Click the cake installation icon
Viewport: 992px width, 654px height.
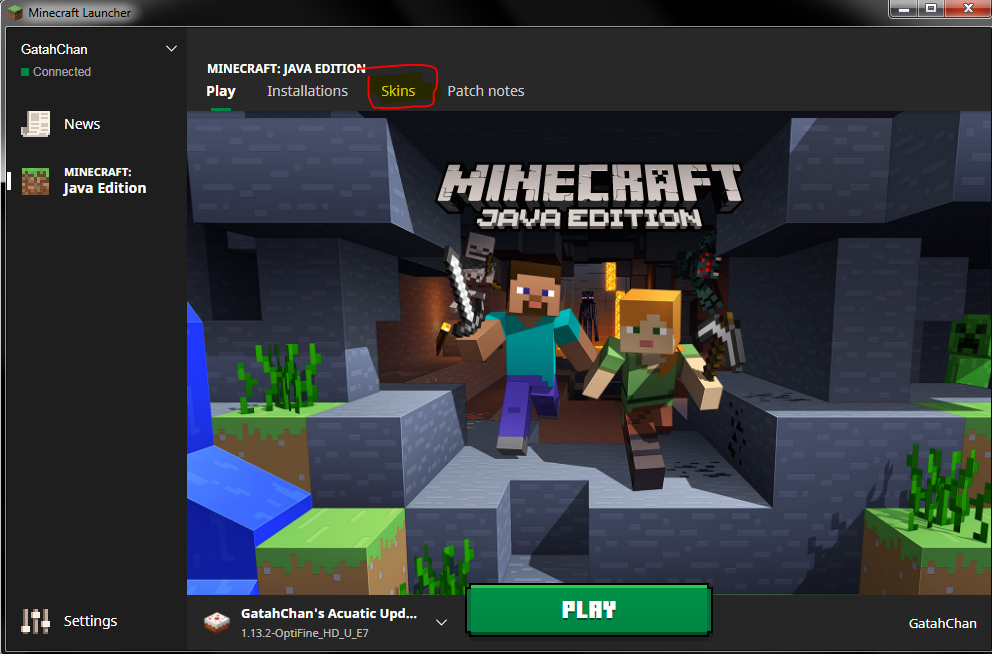(216, 622)
